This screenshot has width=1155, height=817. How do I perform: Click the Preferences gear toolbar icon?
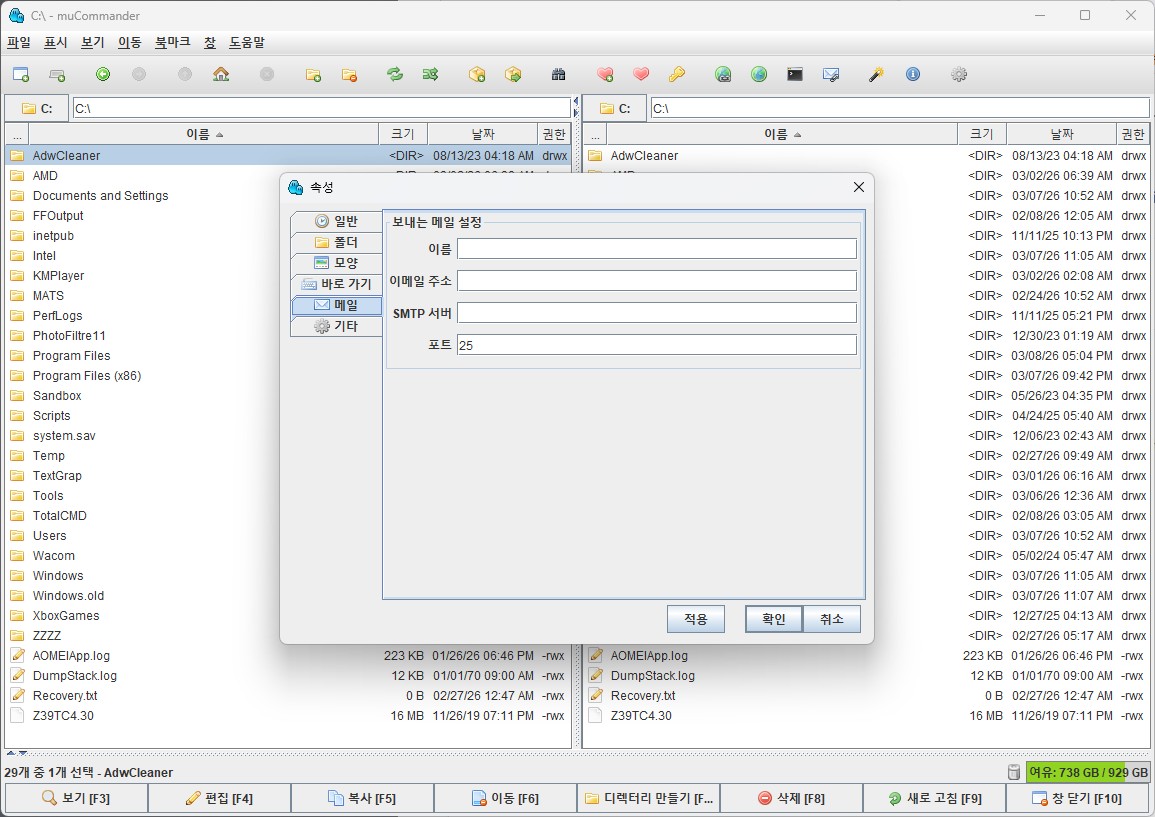[x=958, y=74]
